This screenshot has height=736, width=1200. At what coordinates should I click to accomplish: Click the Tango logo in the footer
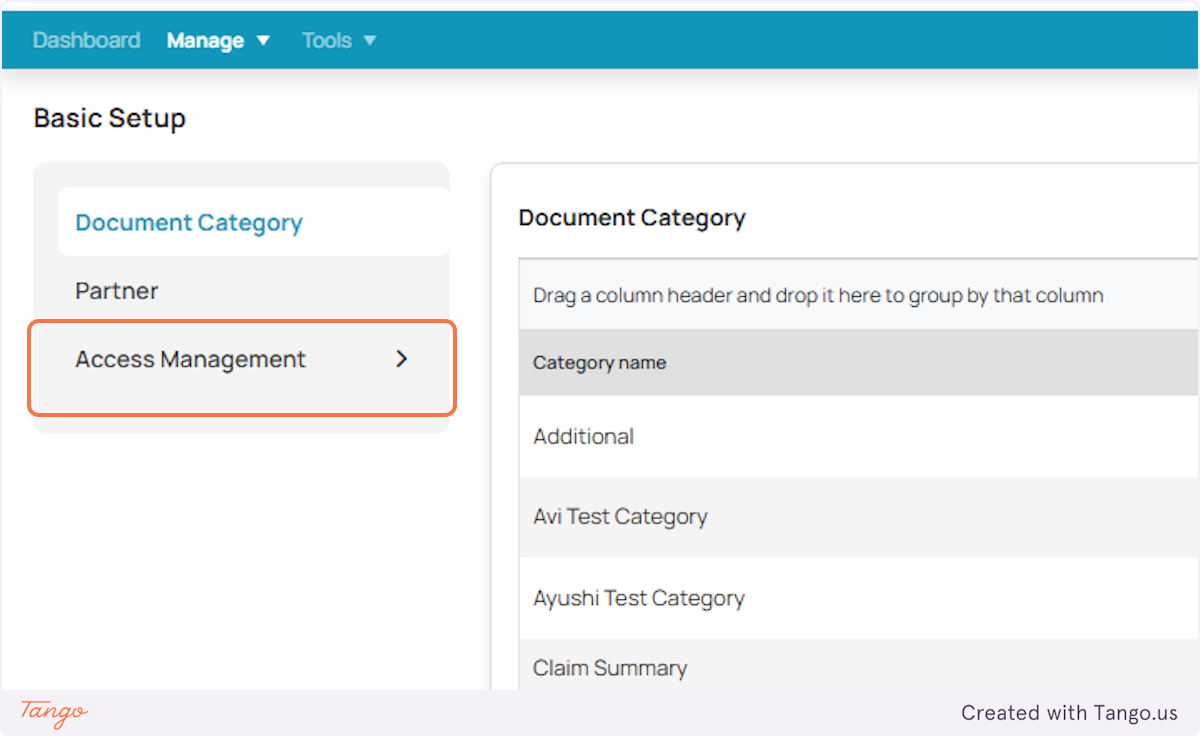click(x=51, y=712)
